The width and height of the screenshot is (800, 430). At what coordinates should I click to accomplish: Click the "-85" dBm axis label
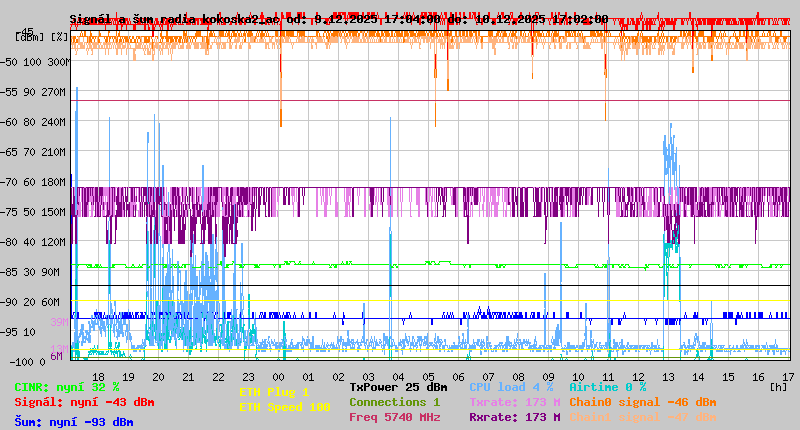click(9, 272)
